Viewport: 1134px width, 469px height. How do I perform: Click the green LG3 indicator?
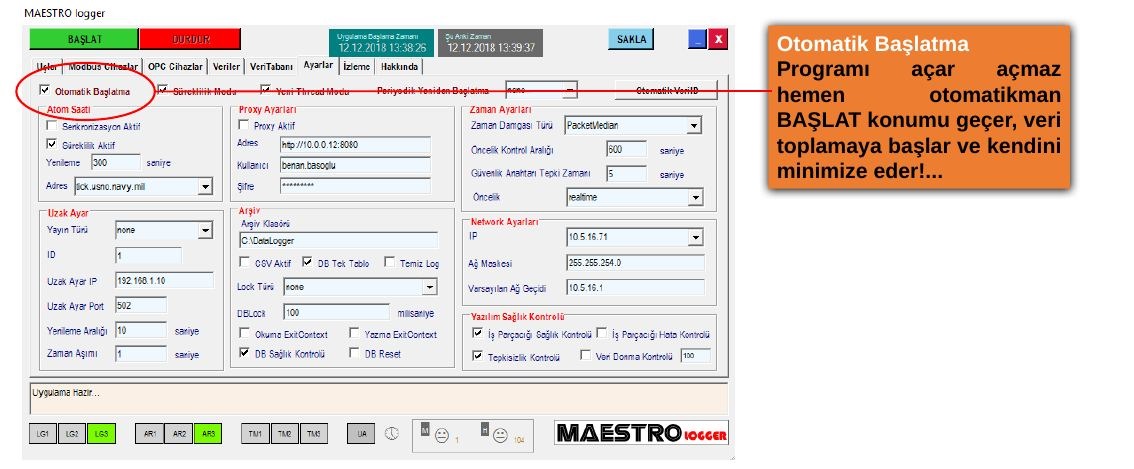tap(101, 434)
